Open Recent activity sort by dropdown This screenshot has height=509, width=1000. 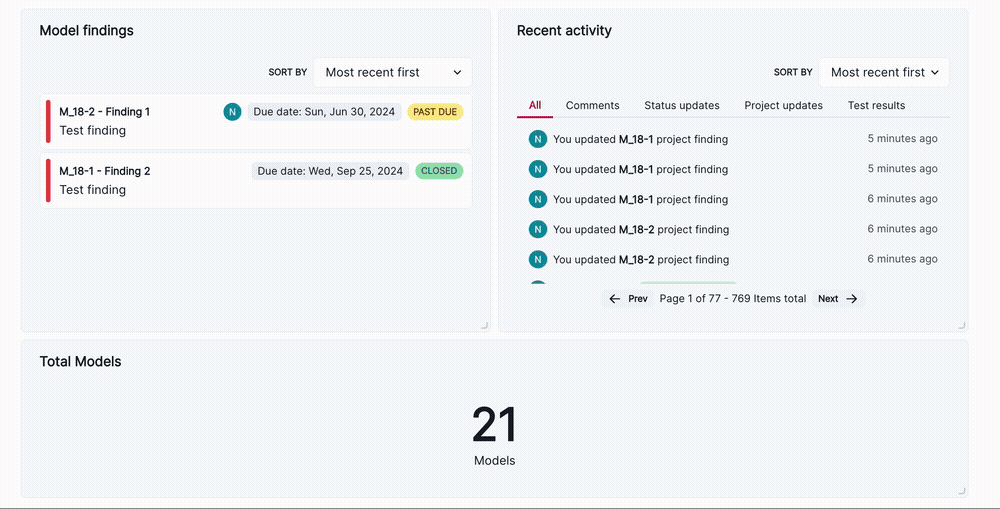(x=884, y=72)
